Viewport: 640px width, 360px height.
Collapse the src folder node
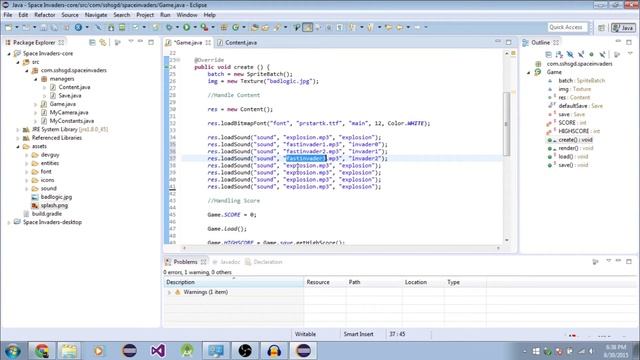click(18, 62)
